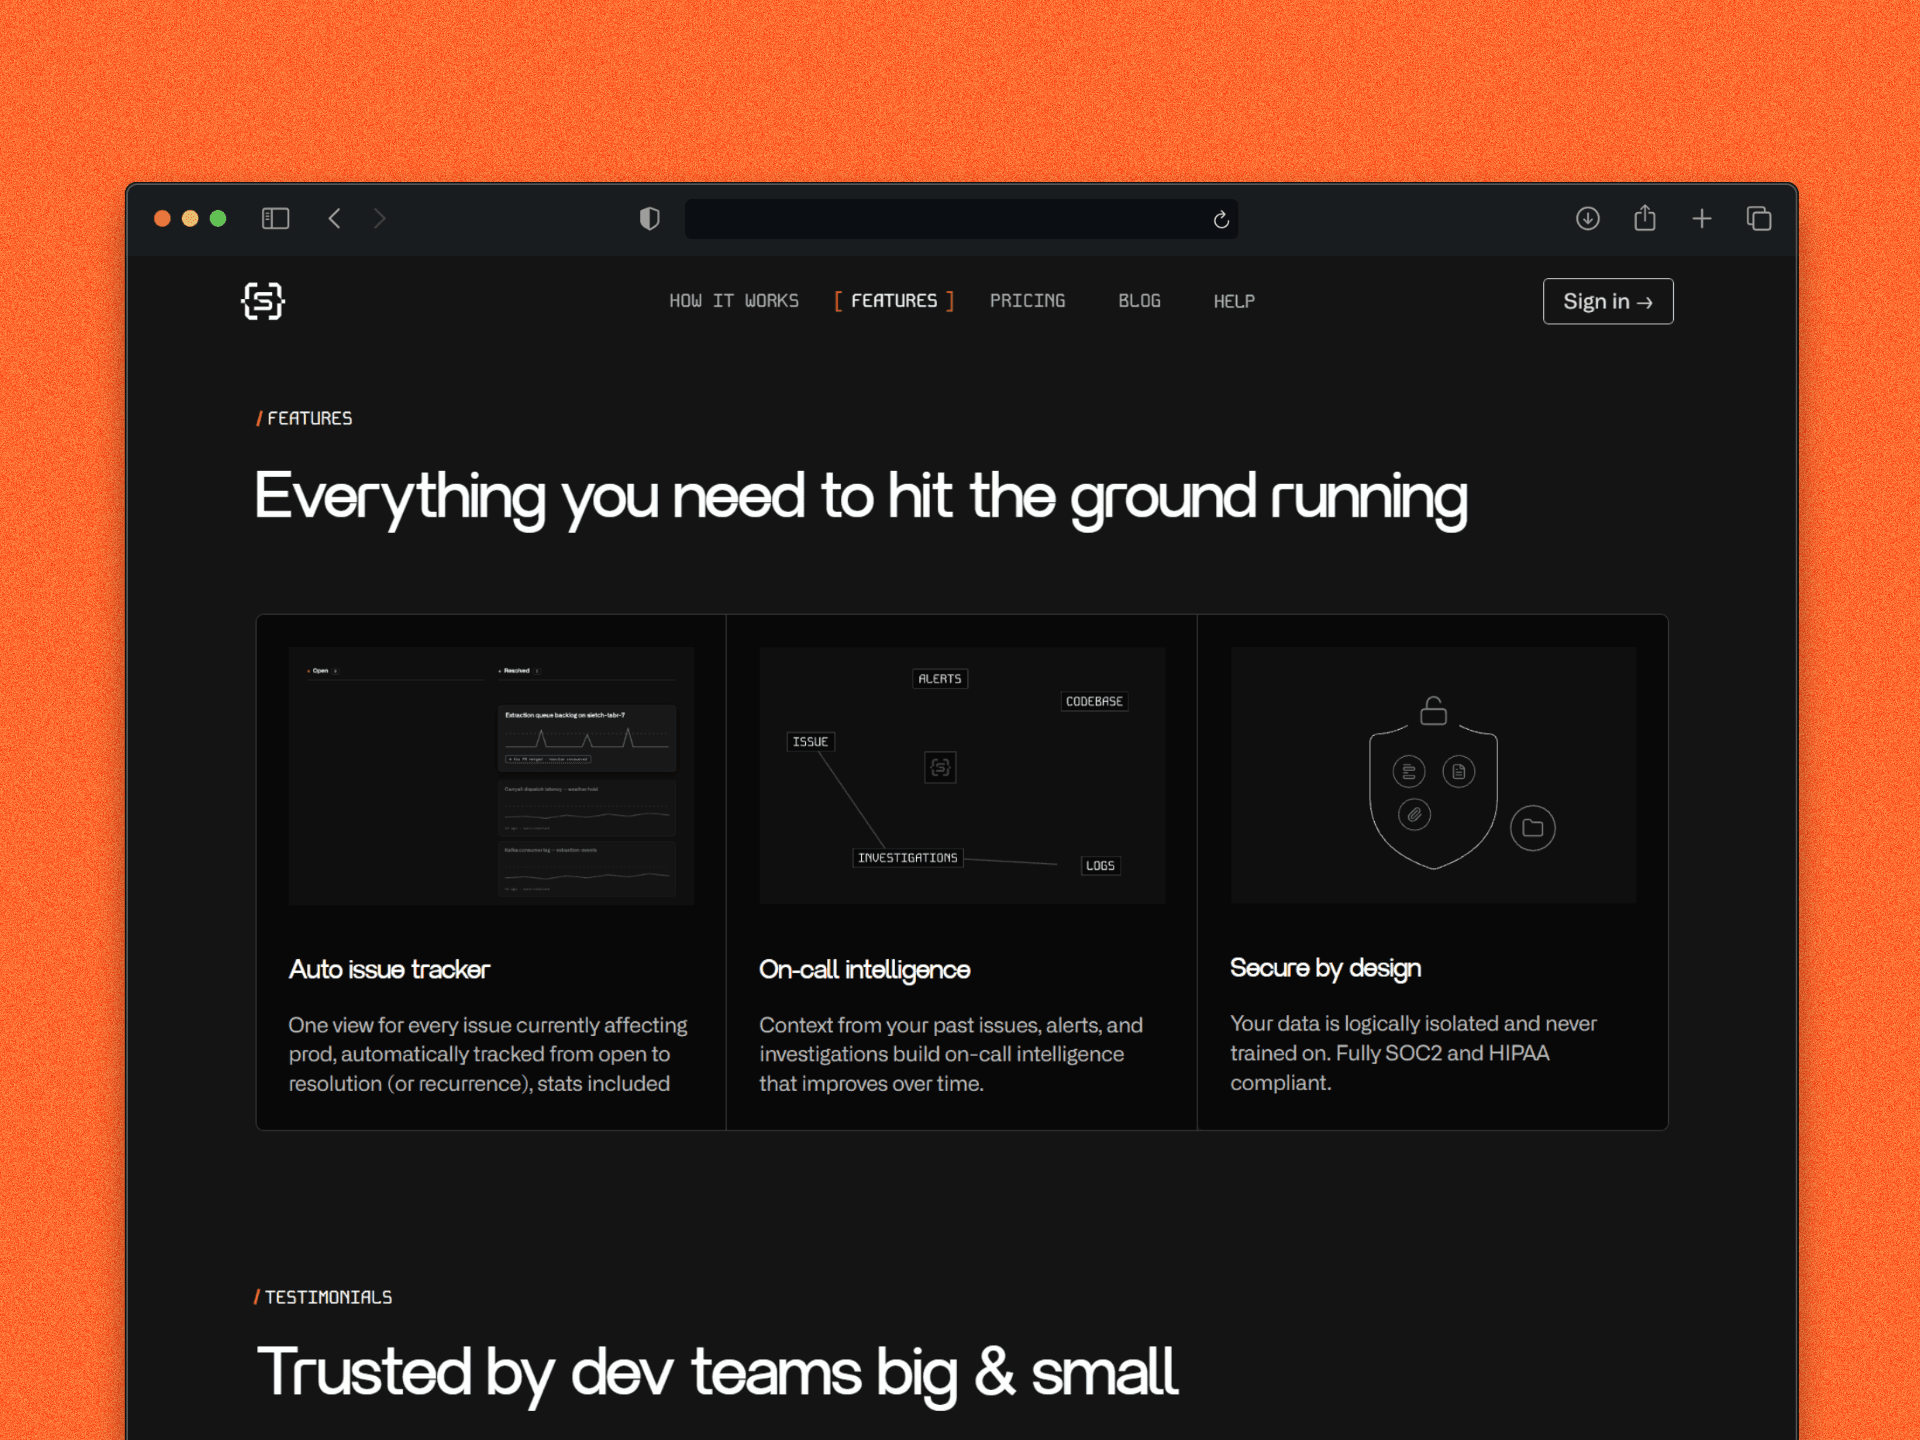Click the ISSUE node label
Screen dimensions: 1920x1440
click(810, 742)
